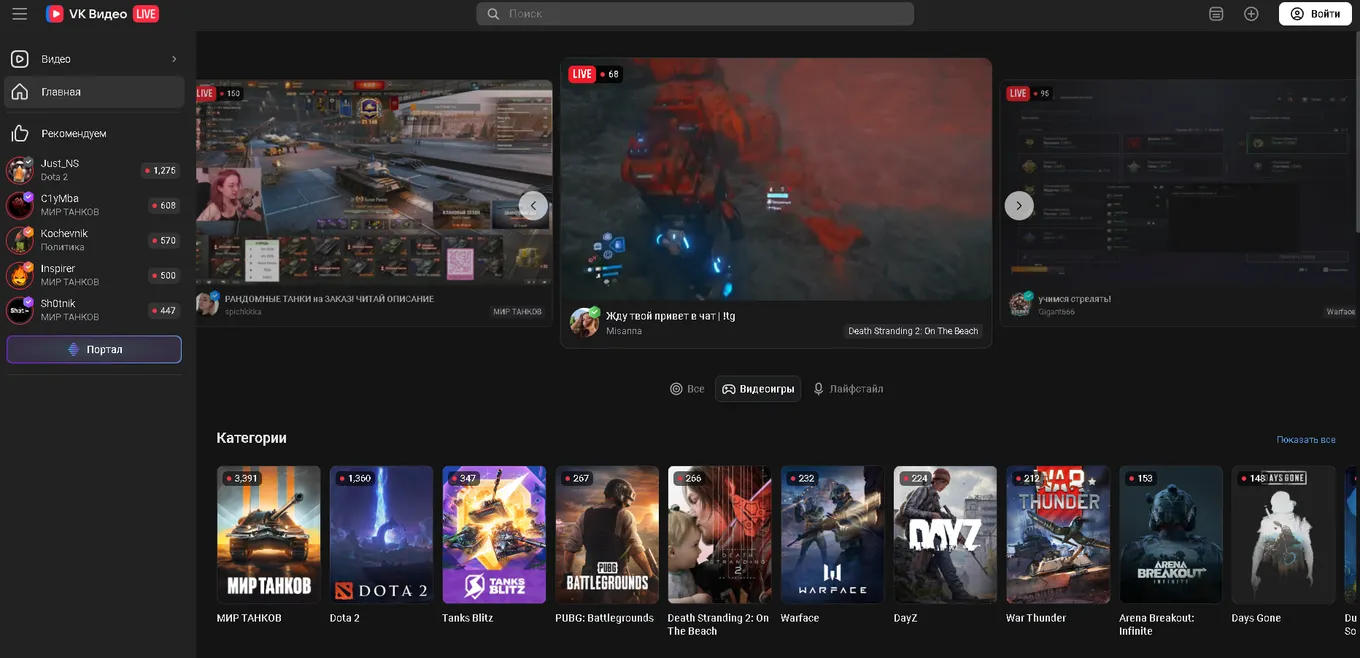Open Death Stranding 2 category cover
Image resolution: width=1360 pixels, height=658 pixels.
pyautogui.click(x=720, y=535)
